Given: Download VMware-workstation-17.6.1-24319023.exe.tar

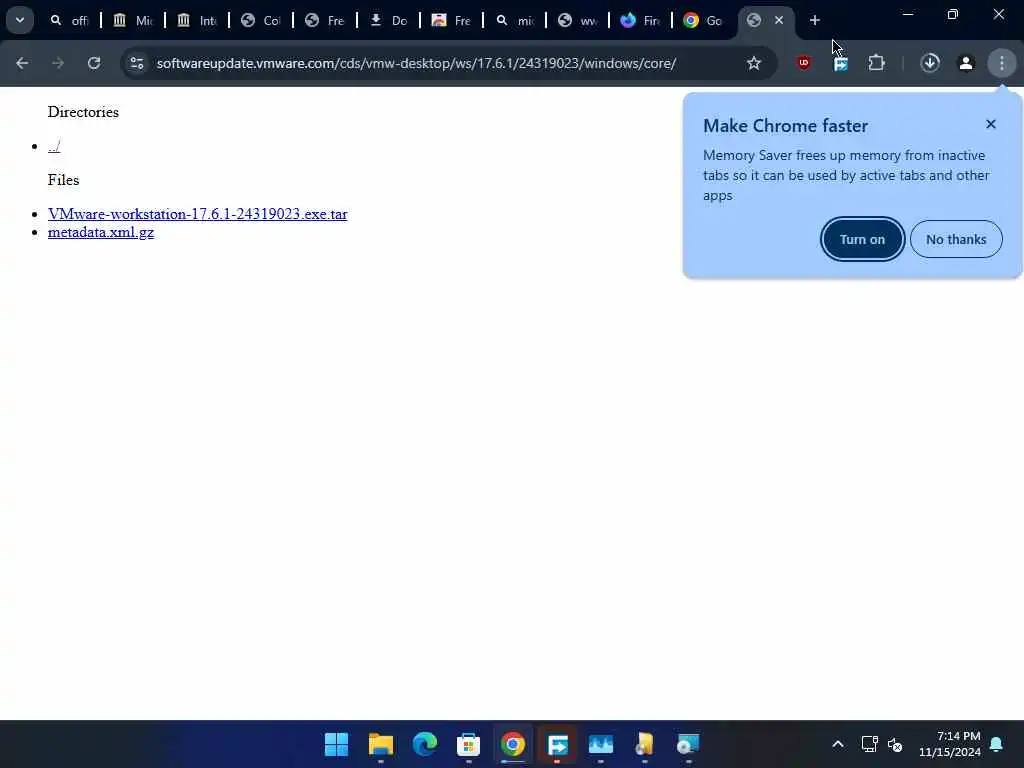Looking at the screenshot, I should click(x=197, y=214).
